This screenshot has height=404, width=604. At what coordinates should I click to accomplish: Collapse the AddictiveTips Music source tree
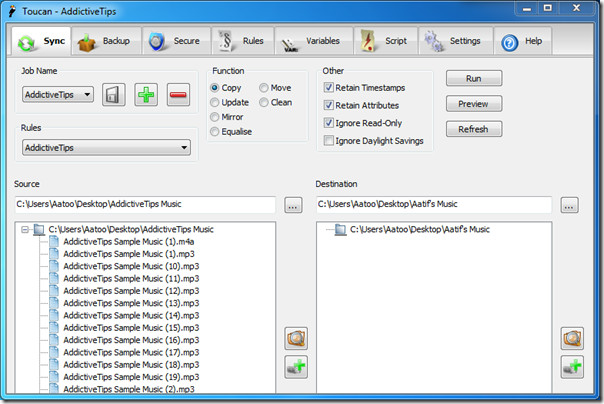(25, 230)
